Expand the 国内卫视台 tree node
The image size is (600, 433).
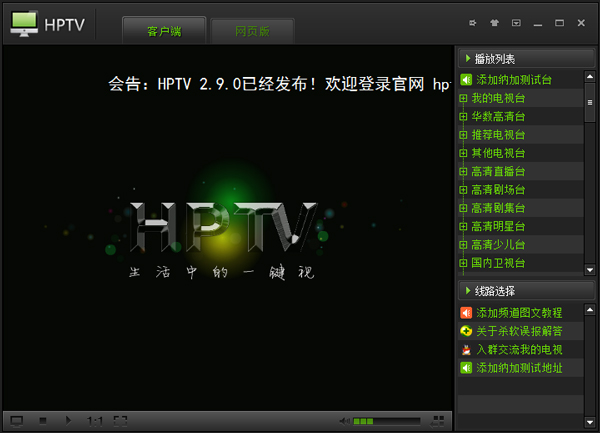[x=463, y=263]
